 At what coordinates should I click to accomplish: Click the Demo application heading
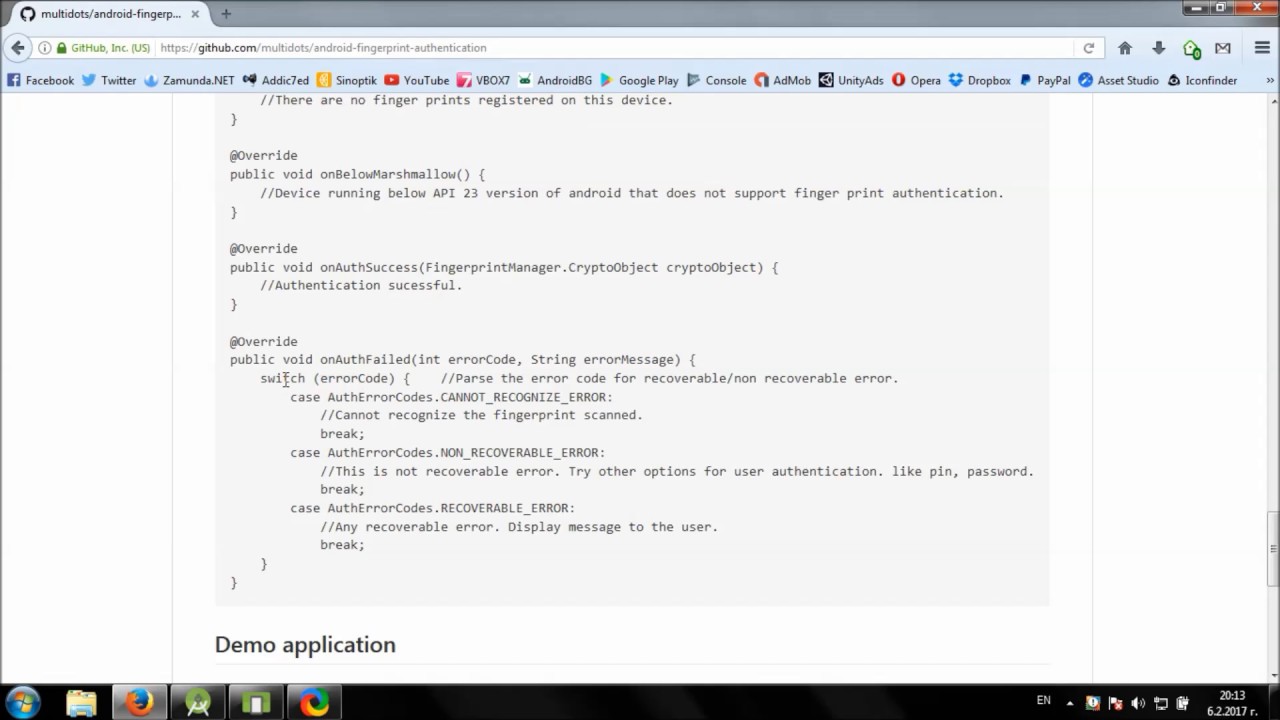coord(305,644)
